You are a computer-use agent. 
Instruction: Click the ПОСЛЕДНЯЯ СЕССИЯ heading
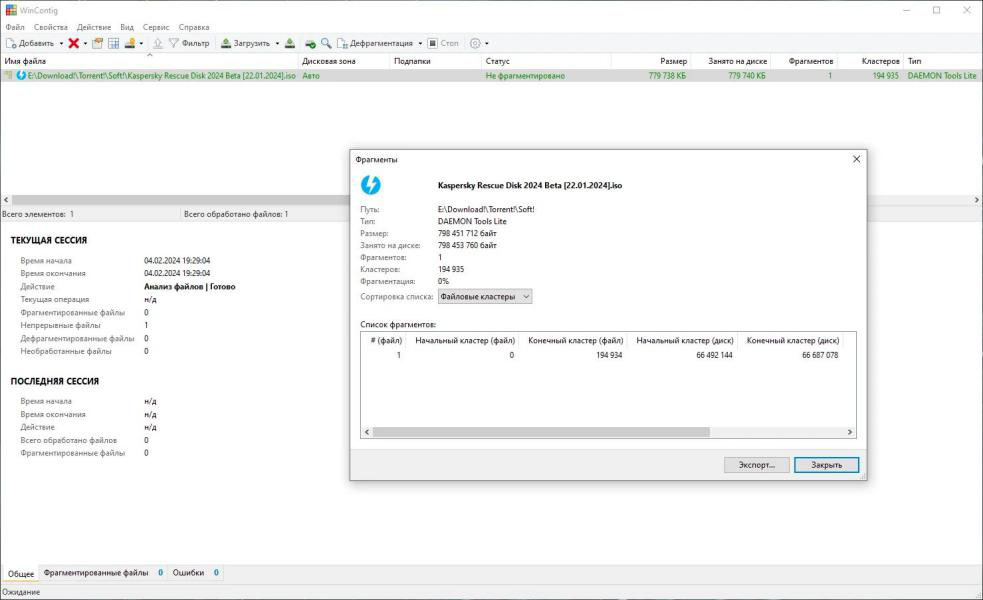(55, 381)
